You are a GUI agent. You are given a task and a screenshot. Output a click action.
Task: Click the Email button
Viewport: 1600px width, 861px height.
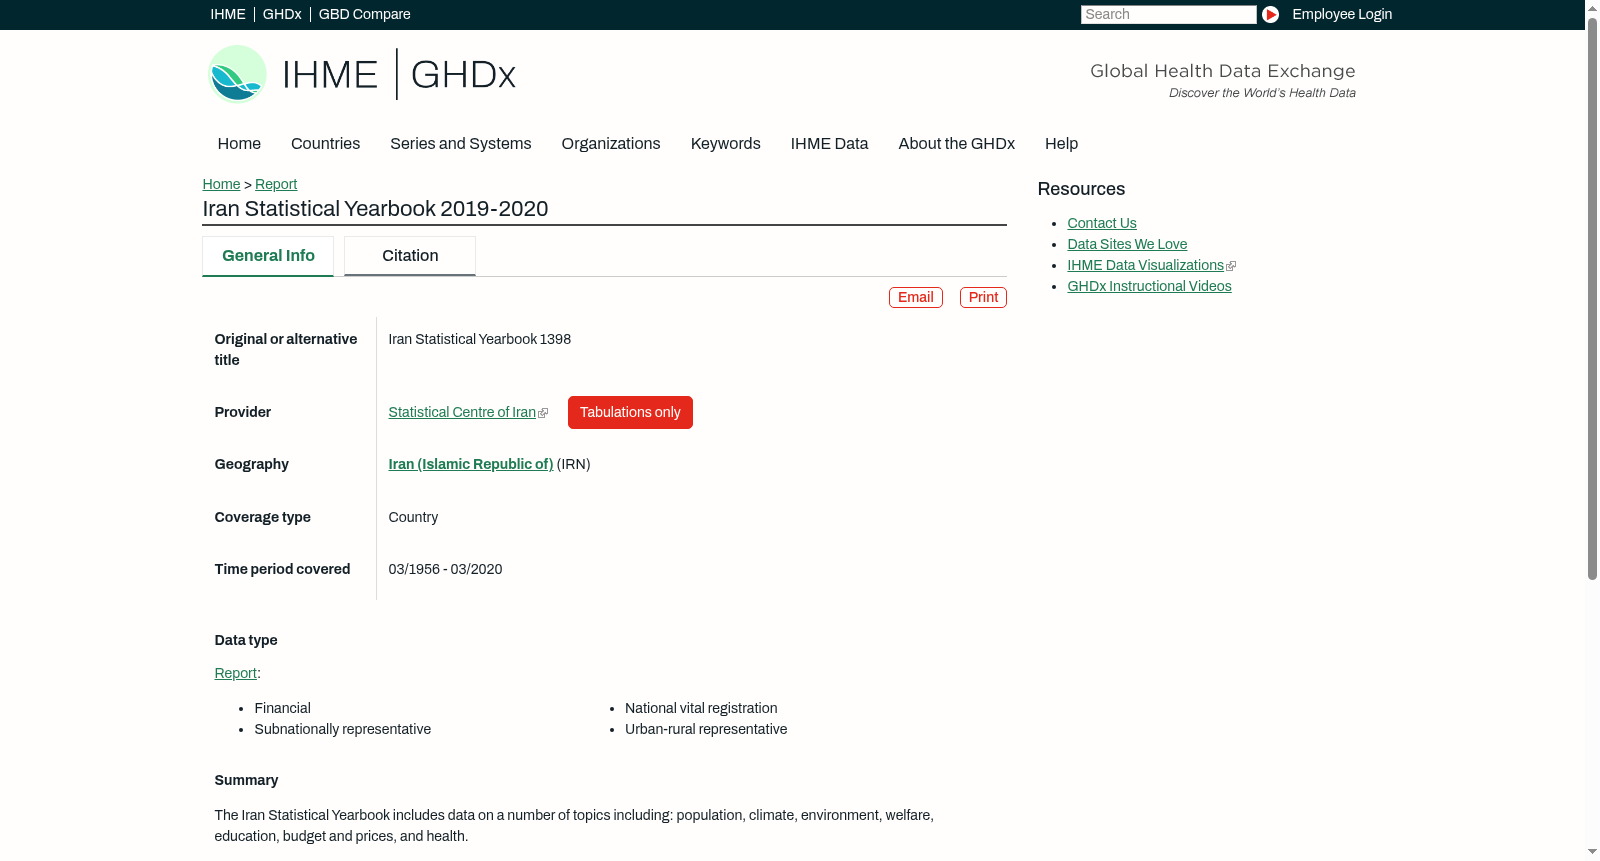coord(916,297)
